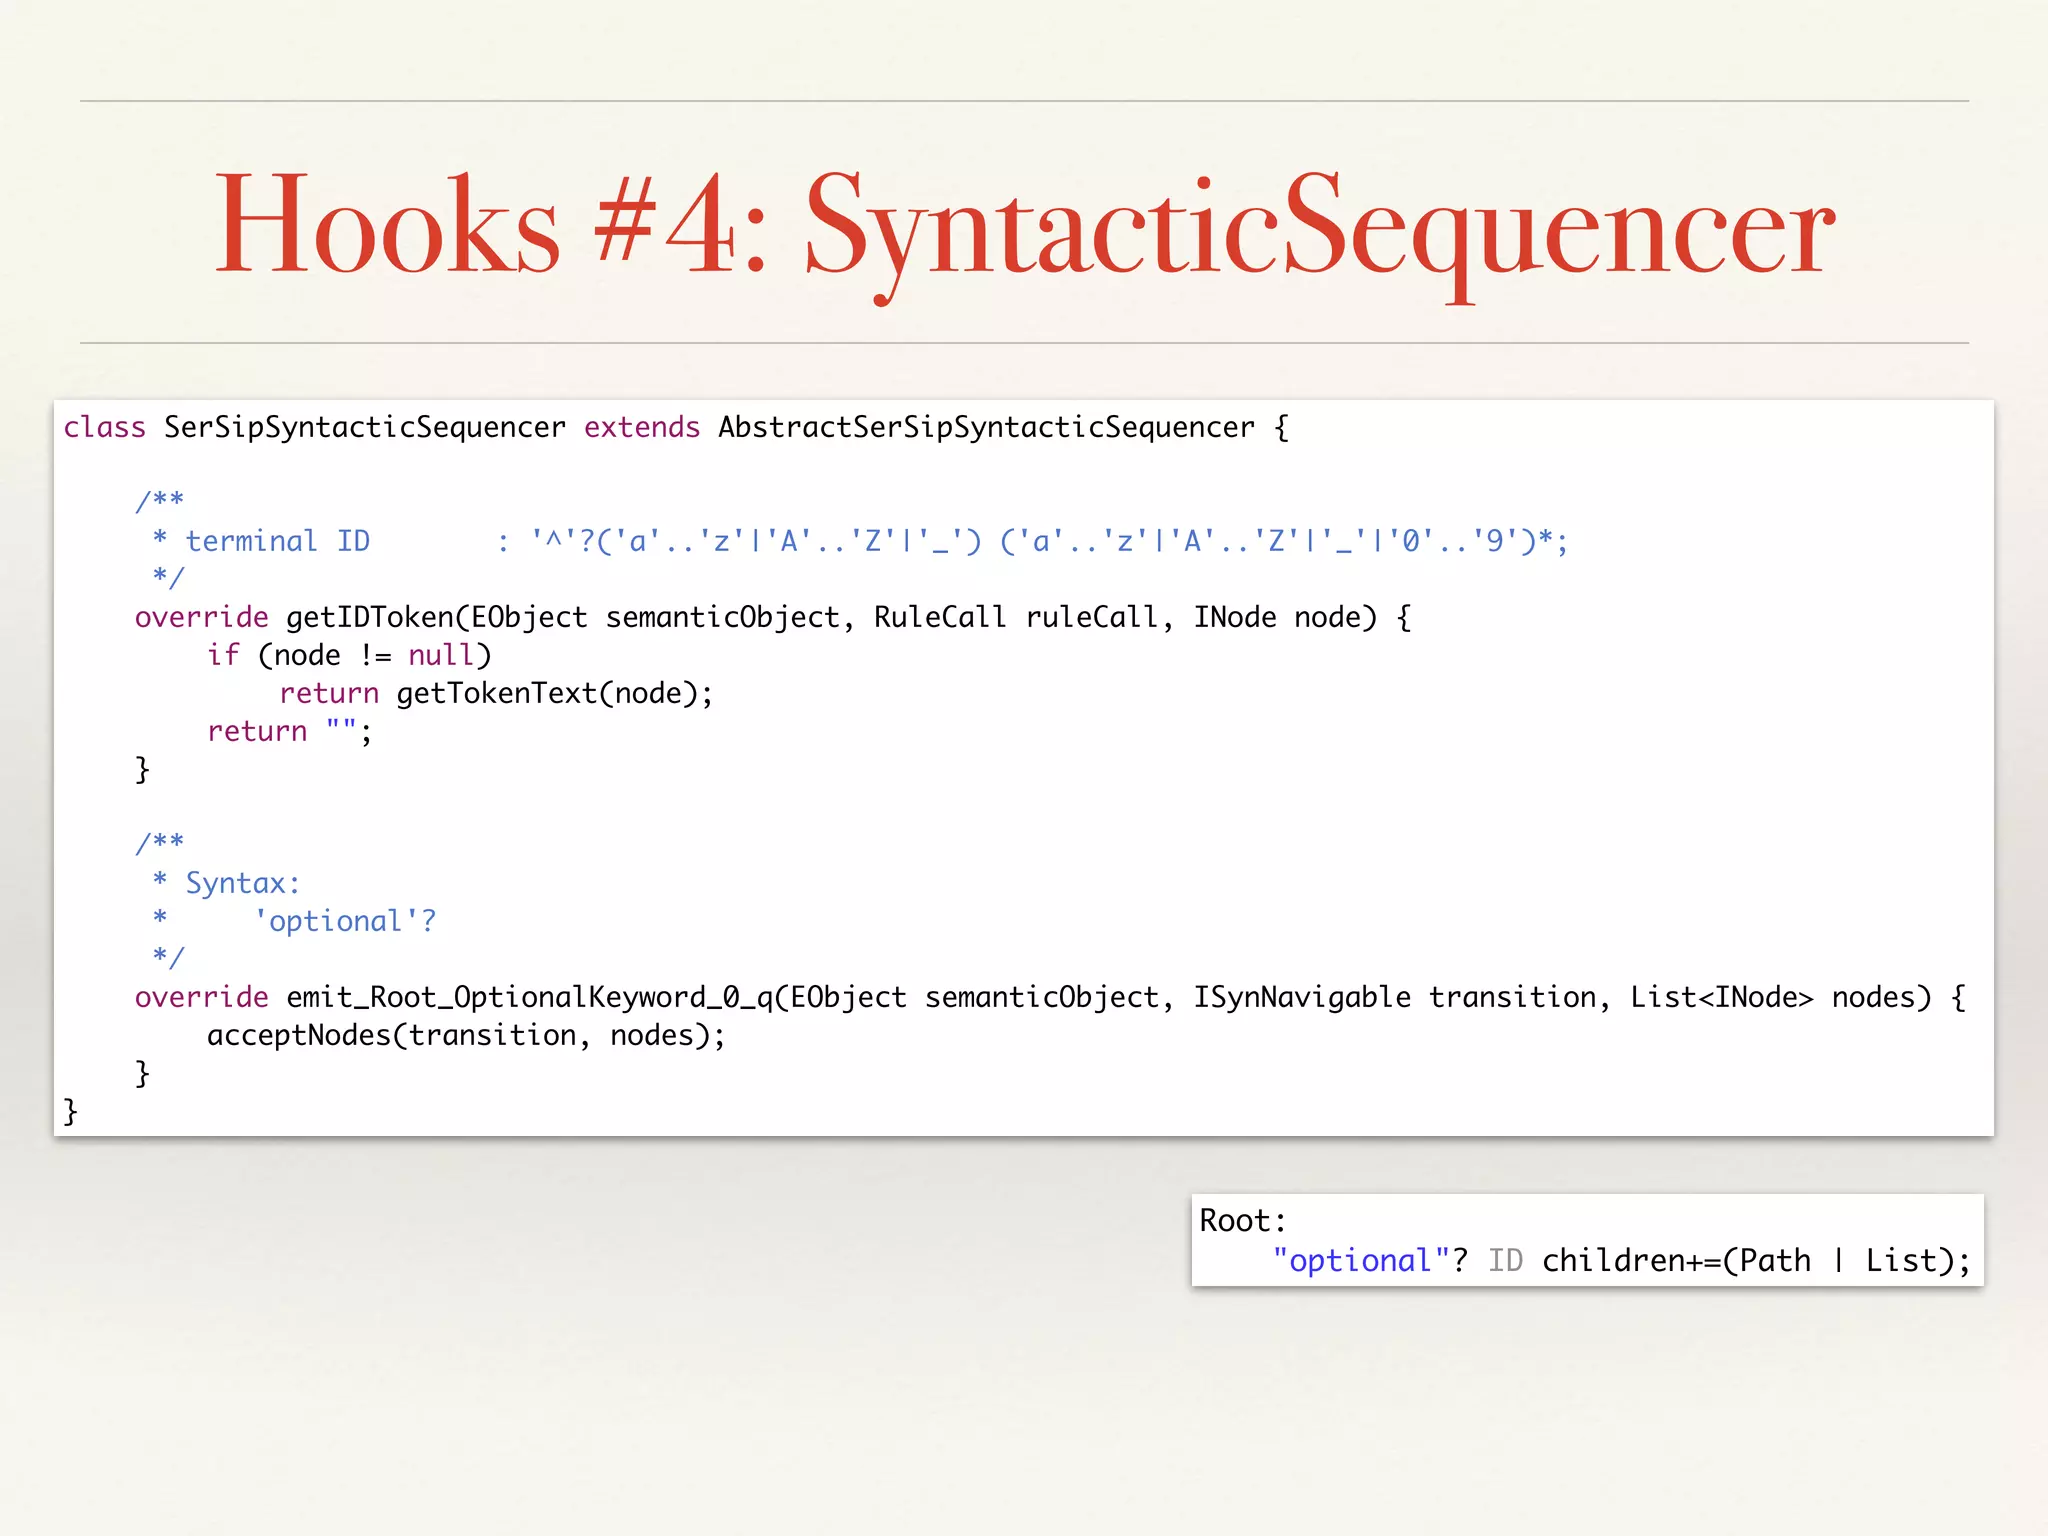This screenshot has width=2048, height=1536.
Task: Click the blue '"optional"' keyword in grammar box
Action: coord(1361,1260)
